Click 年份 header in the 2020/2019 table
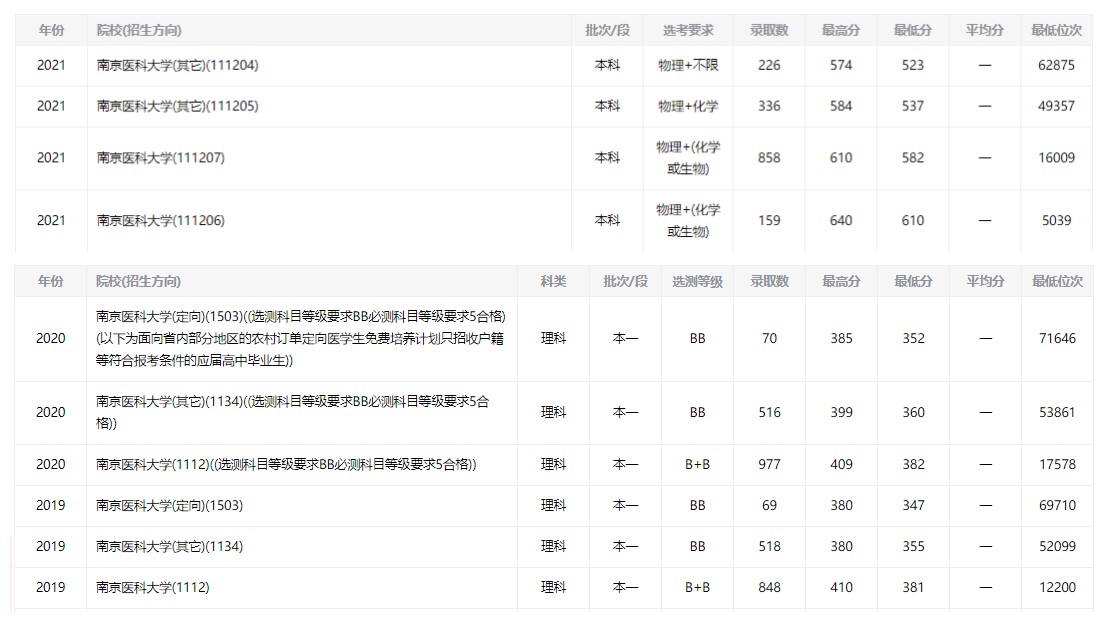The width and height of the screenshot is (1107, 622). point(51,282)
